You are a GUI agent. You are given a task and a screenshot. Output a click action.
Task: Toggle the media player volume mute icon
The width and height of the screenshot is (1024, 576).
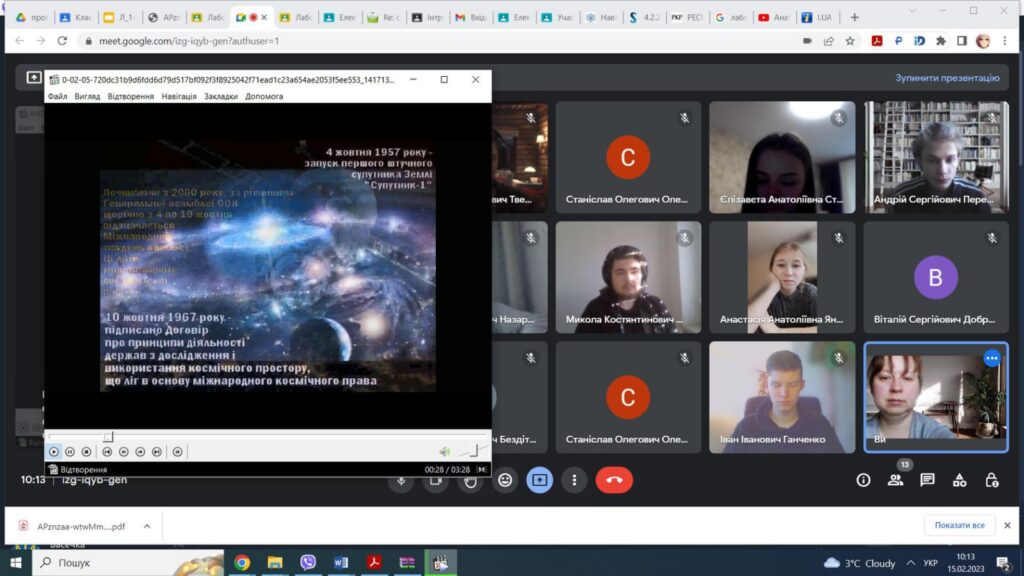445,452
